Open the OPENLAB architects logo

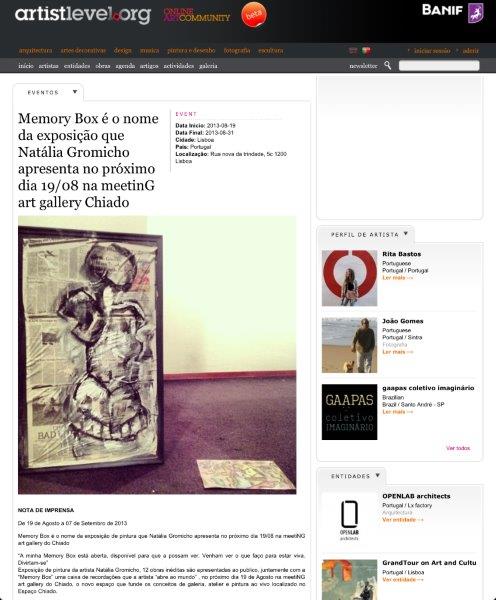[x=349, y=519]
